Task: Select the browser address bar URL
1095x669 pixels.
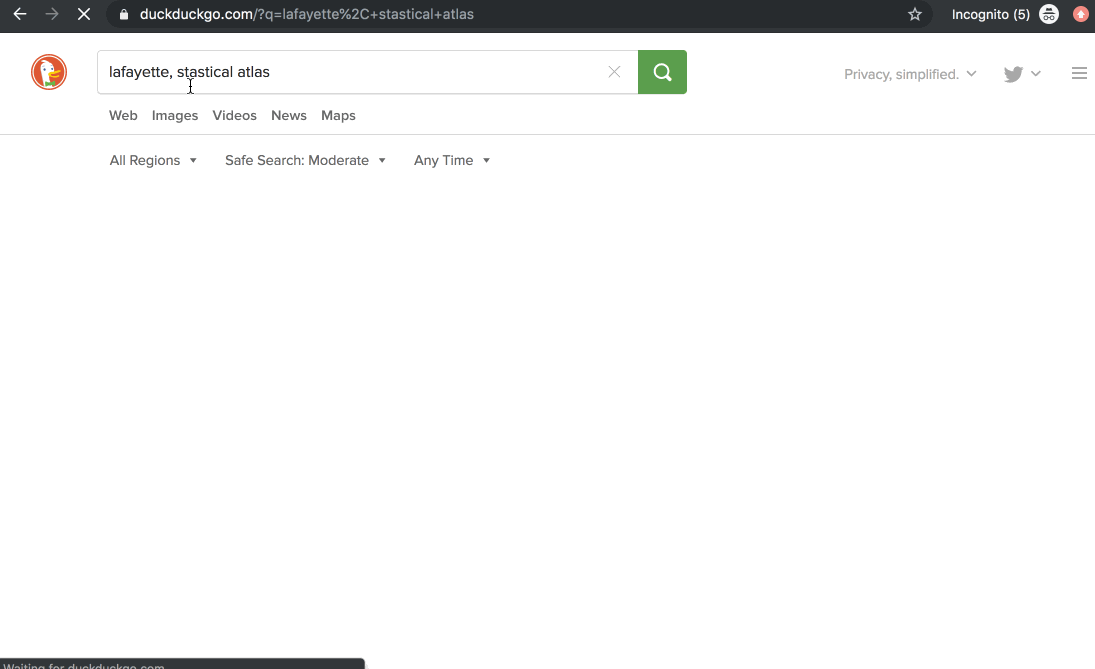Action: pos(307,14)
